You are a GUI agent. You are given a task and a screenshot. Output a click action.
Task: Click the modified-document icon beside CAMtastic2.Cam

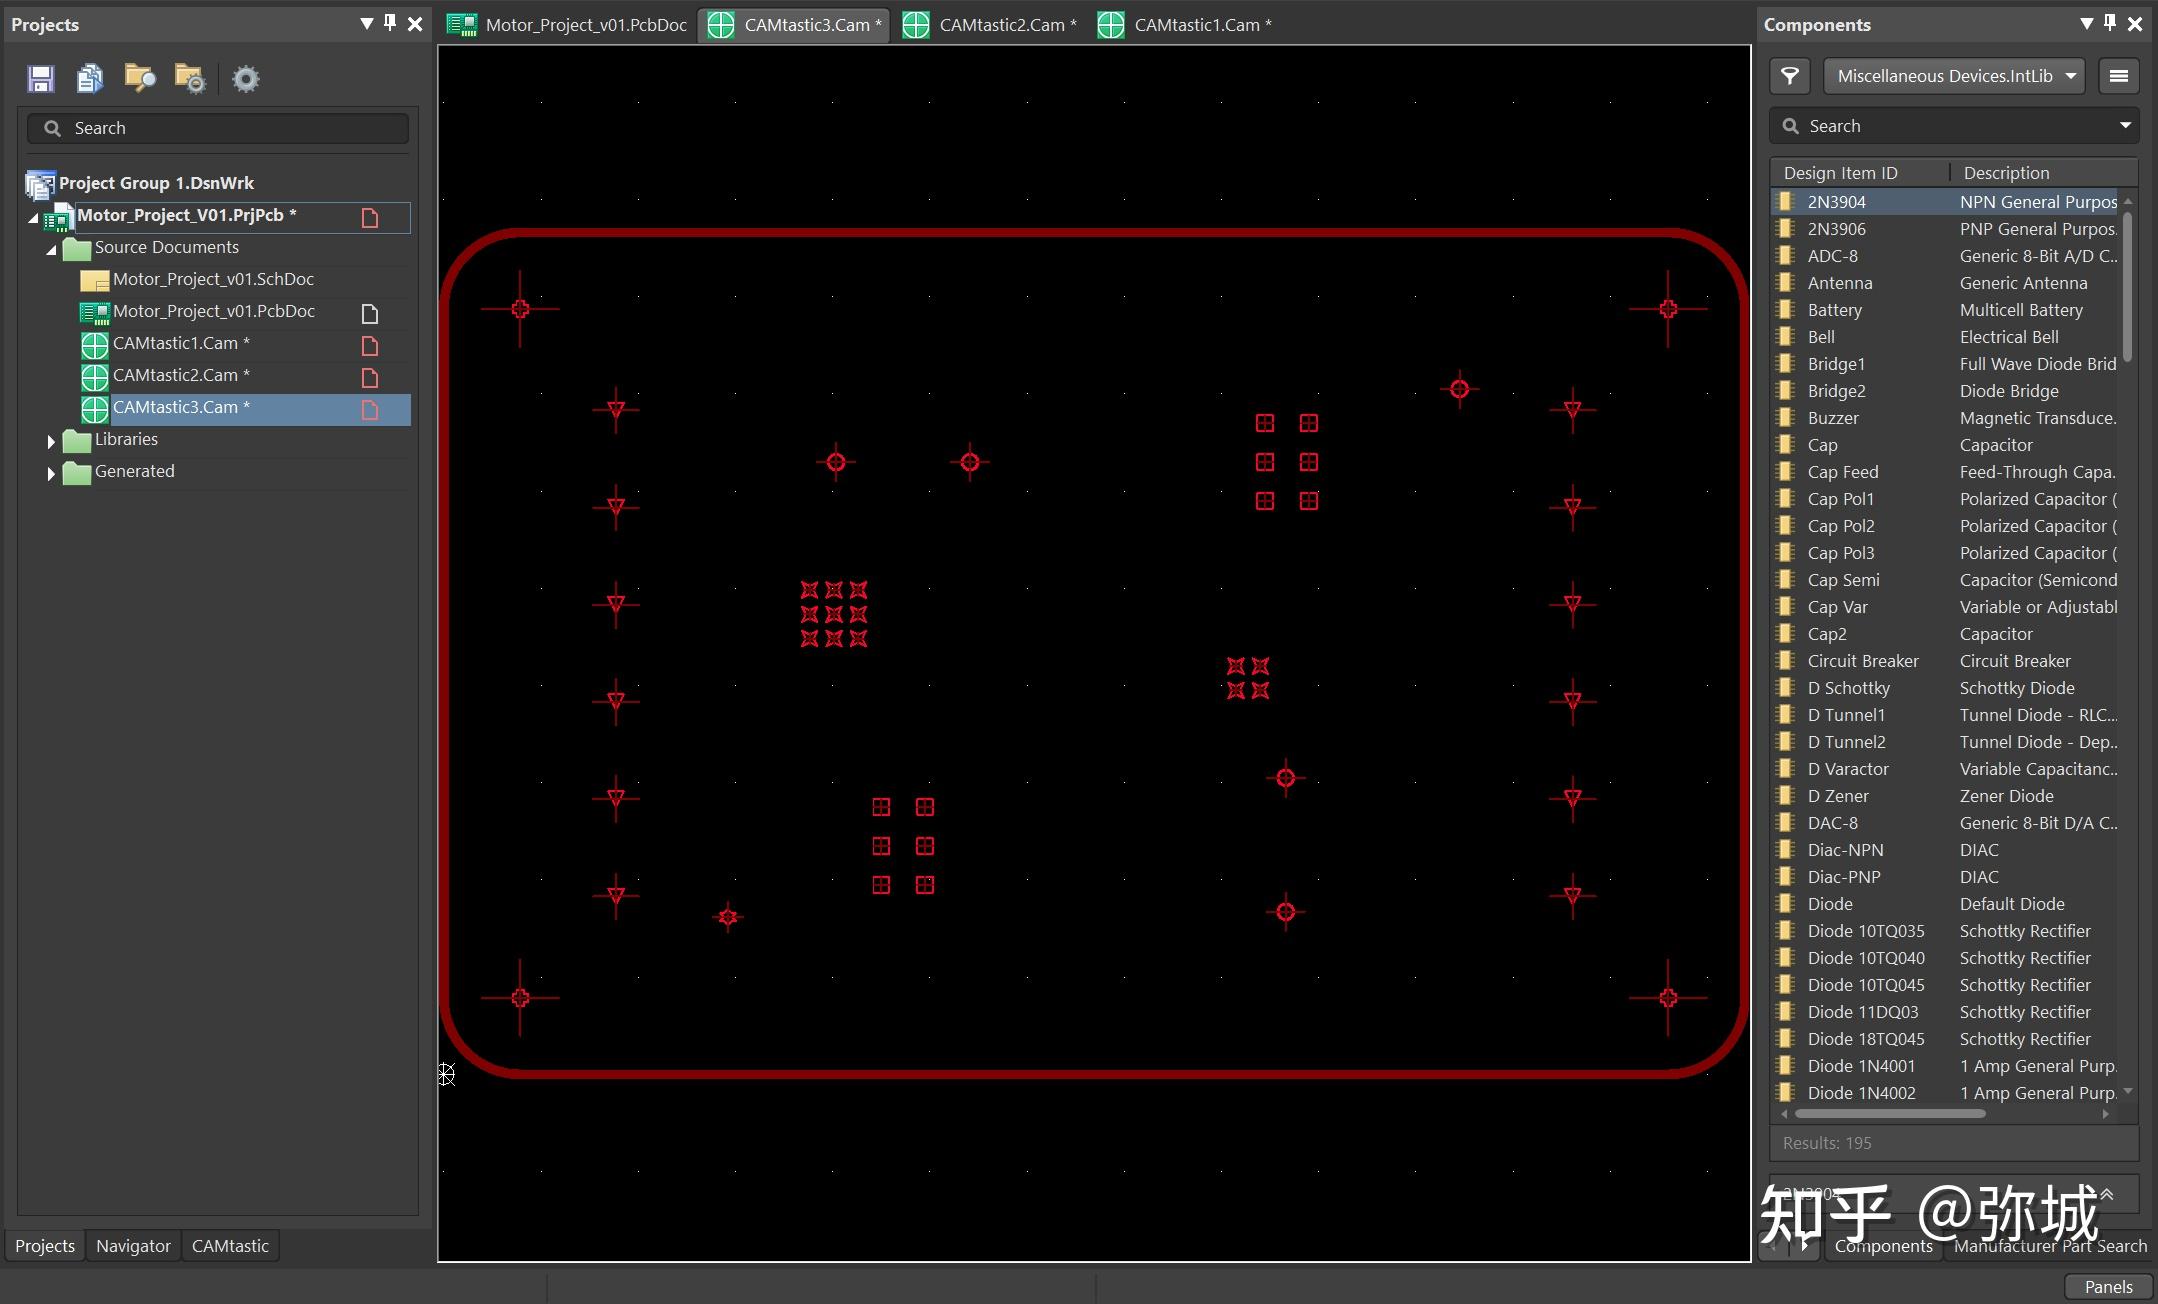369,378
